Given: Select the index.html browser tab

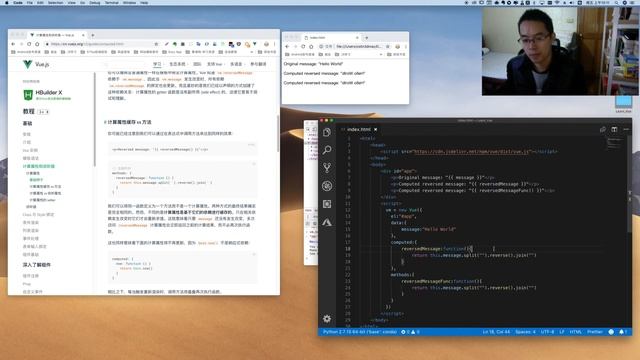Looking at the screenshot, I should 331,38.
